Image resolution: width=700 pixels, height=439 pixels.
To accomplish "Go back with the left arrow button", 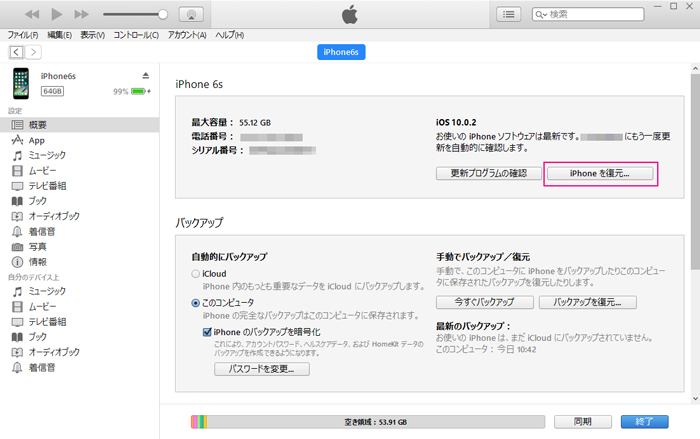I will (x=16, y=52).
